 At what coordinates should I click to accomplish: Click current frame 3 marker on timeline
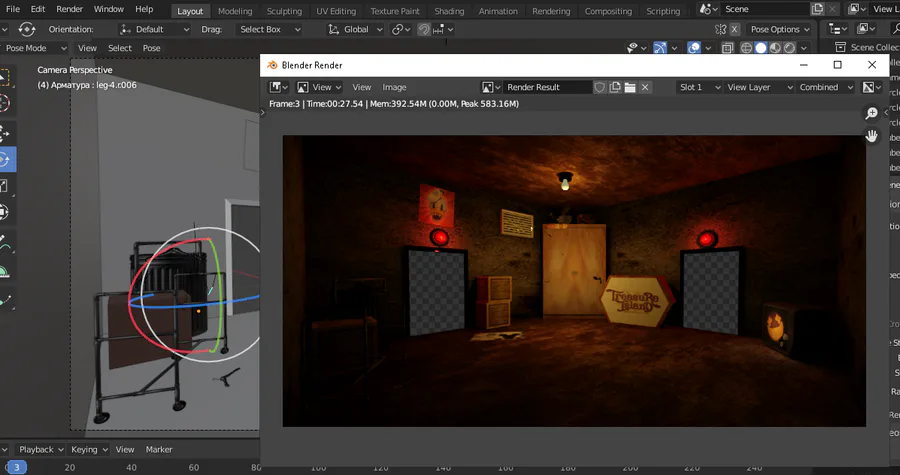17,468
